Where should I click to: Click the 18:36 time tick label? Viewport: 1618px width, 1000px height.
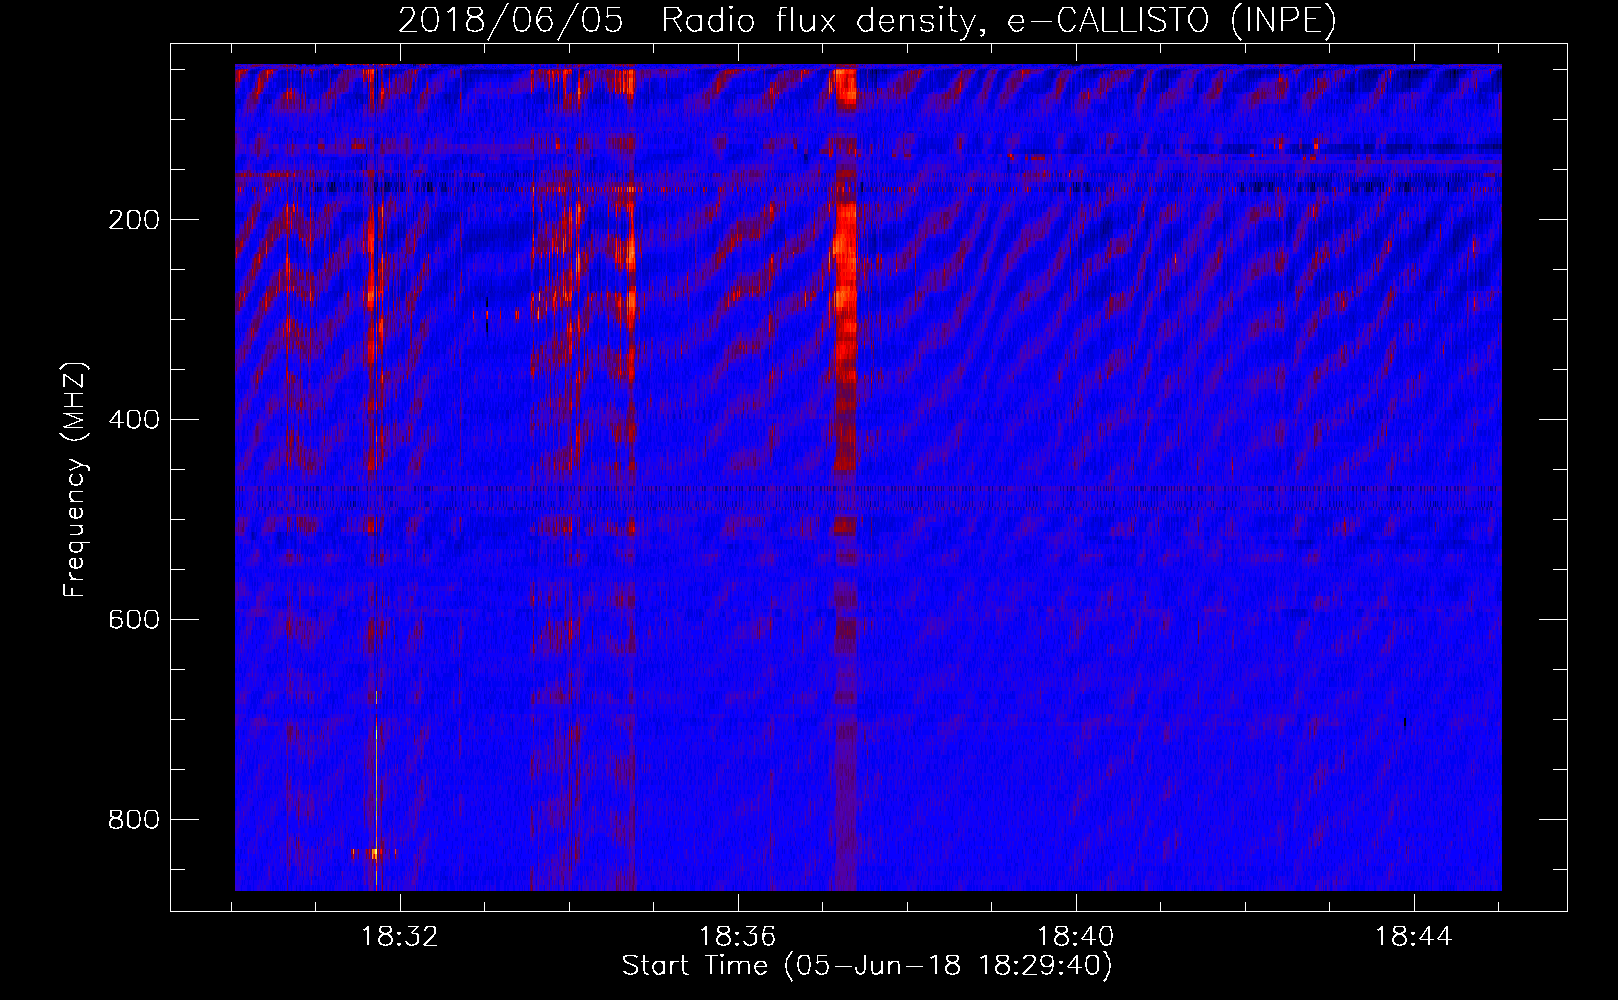(738, 937)
